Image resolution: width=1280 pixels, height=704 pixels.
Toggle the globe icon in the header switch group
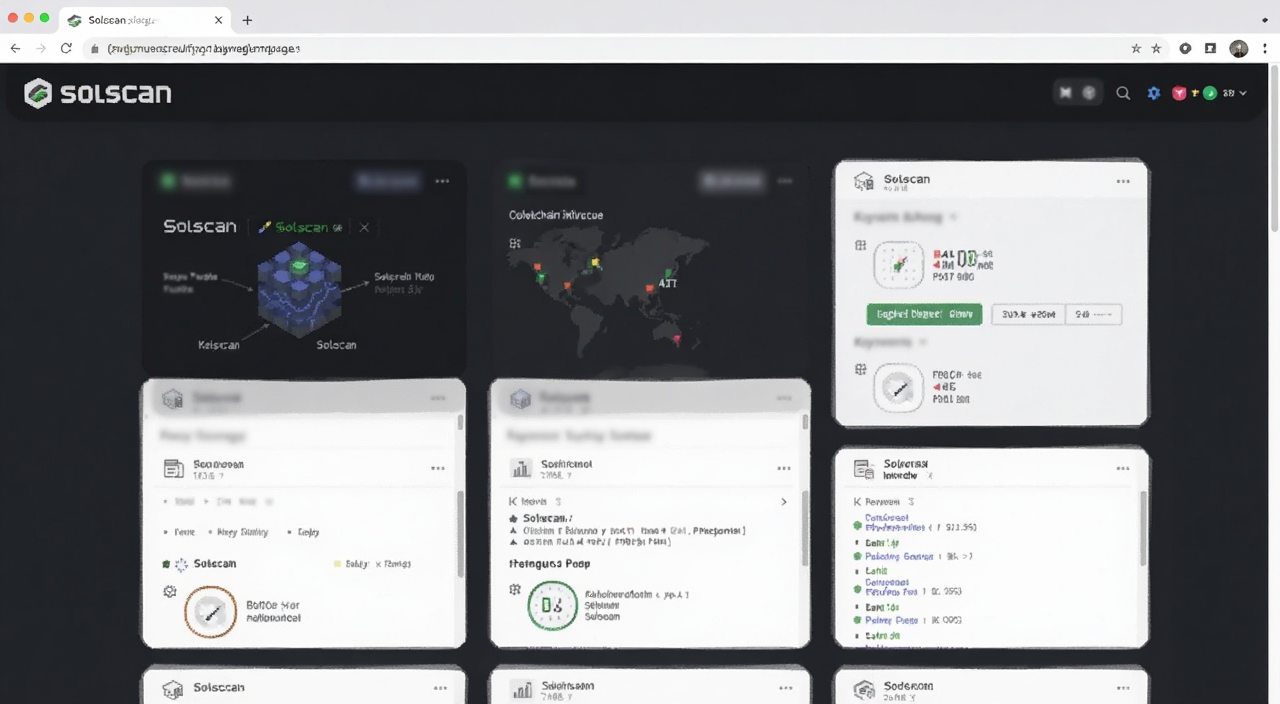(1089, 93)
